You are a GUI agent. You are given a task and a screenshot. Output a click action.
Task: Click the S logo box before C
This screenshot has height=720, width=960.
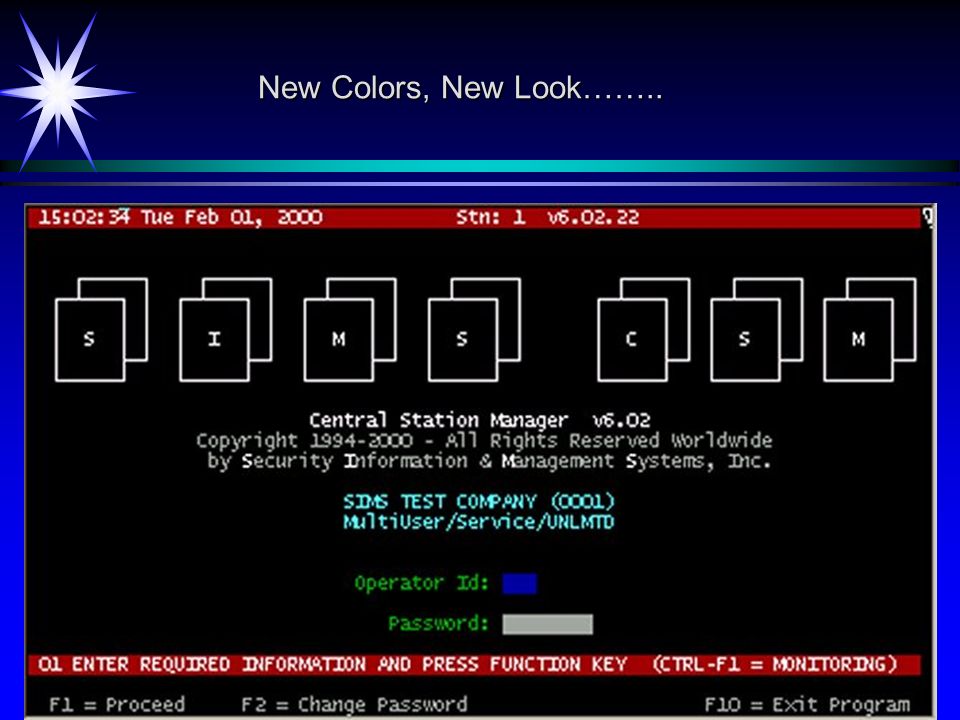463,339
